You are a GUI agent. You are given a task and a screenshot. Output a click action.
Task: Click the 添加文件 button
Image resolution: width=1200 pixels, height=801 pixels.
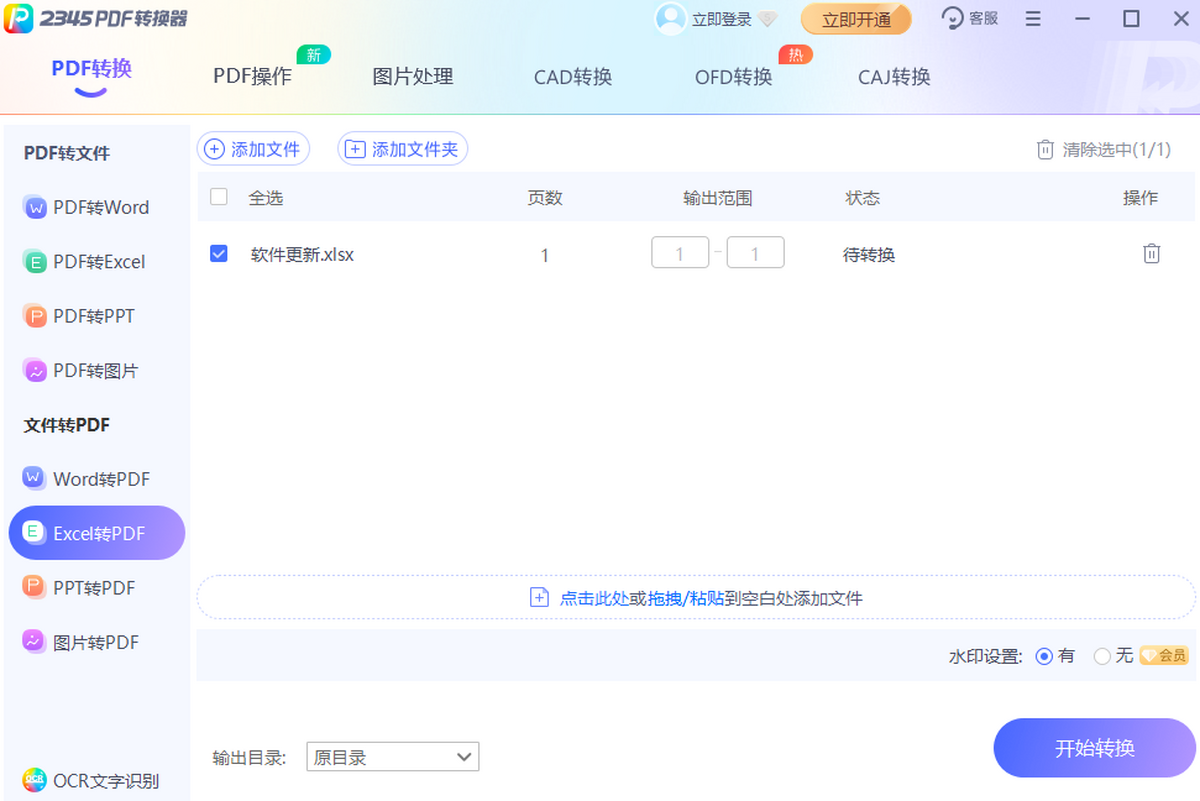click(x=253, y=149)
